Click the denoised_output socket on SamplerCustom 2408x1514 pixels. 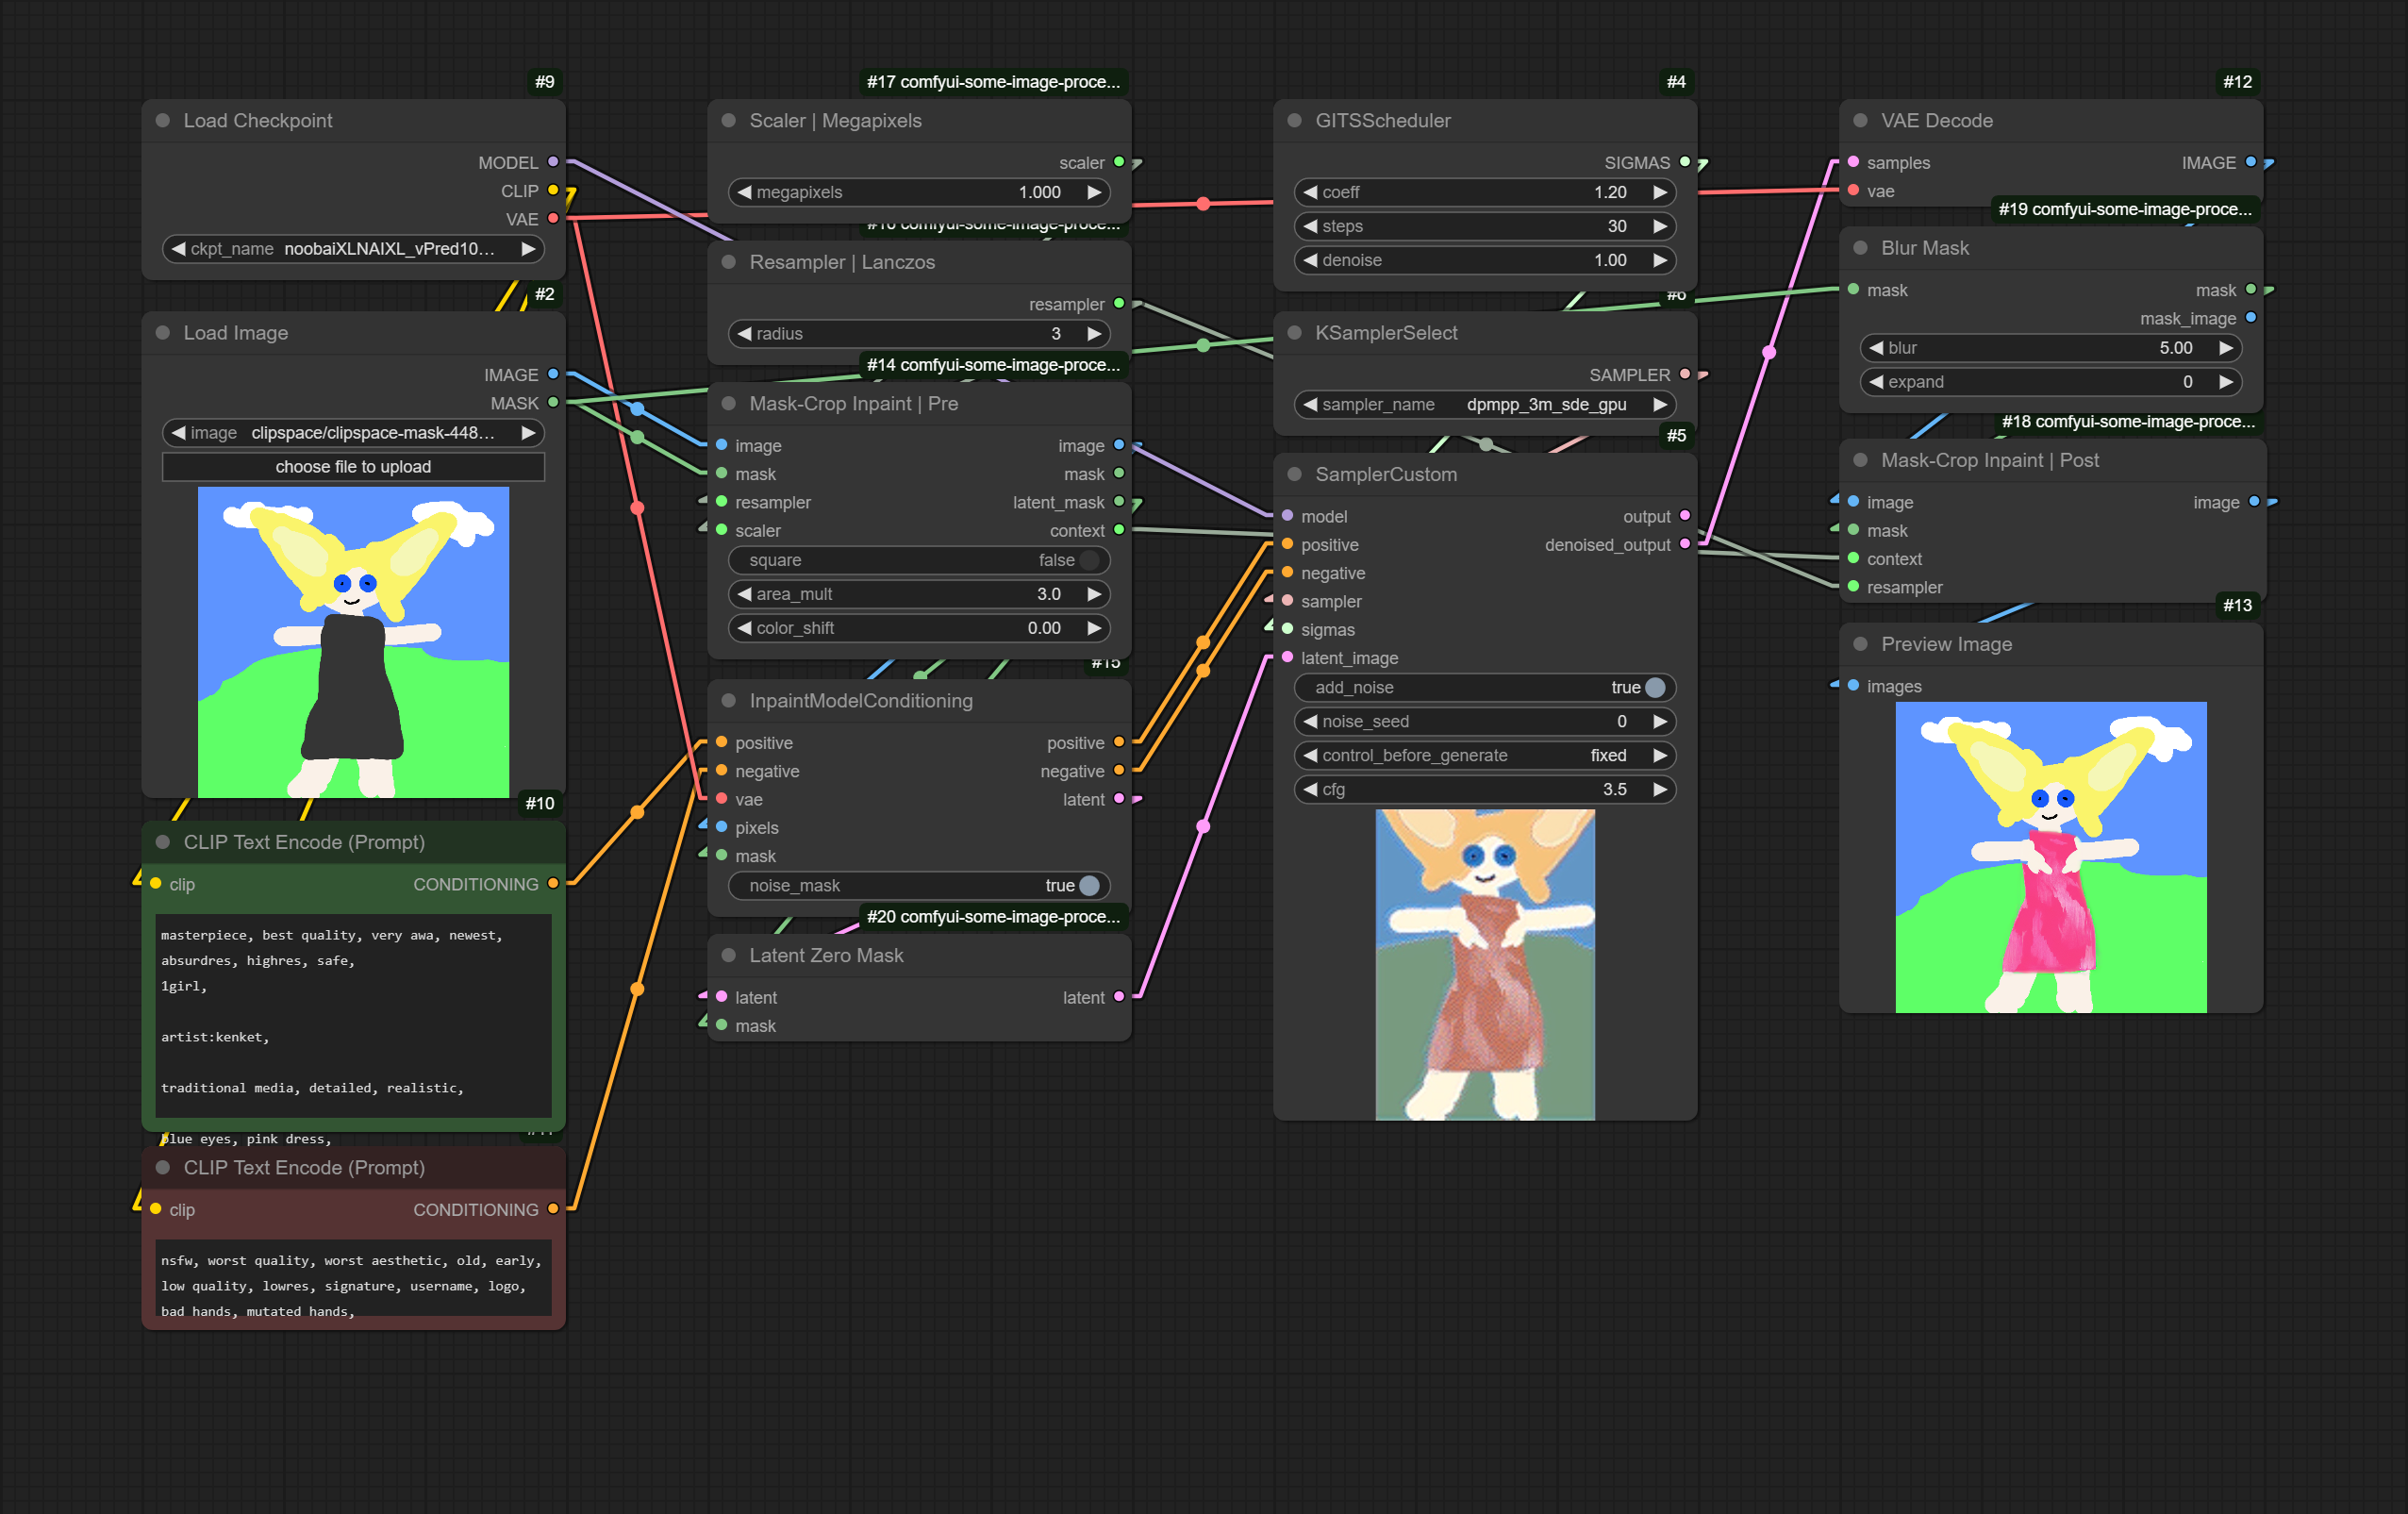[x=1685, y=544]
